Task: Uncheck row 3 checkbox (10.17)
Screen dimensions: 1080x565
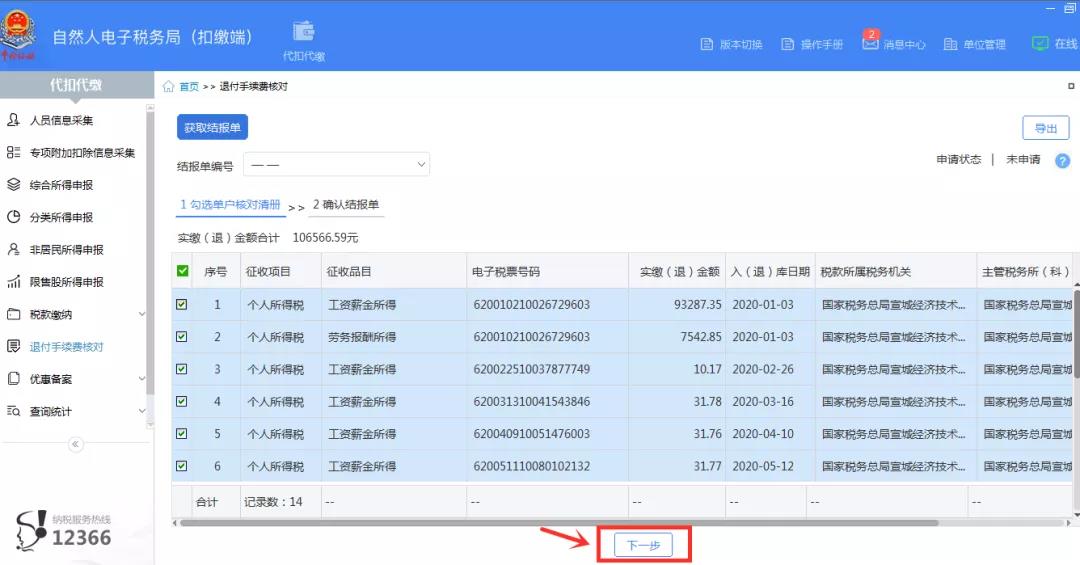Action: (x=182, y=369)
